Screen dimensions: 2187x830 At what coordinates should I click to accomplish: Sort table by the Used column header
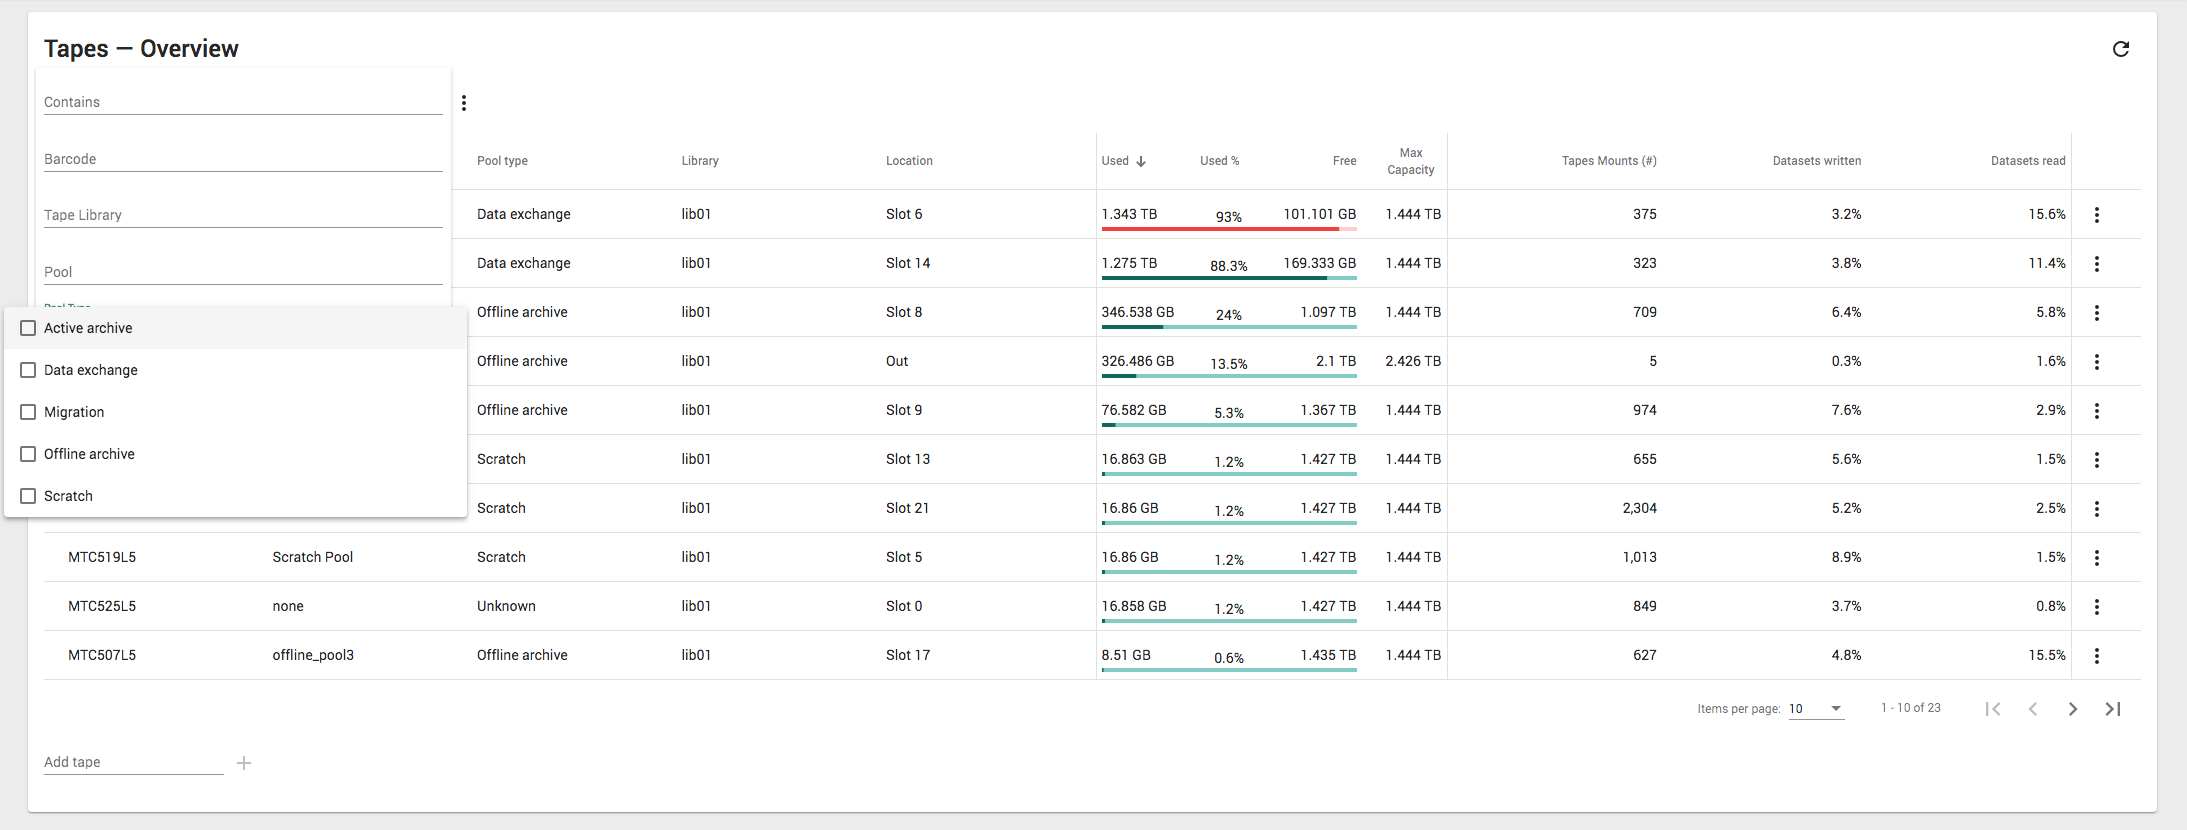(1116, 161)
